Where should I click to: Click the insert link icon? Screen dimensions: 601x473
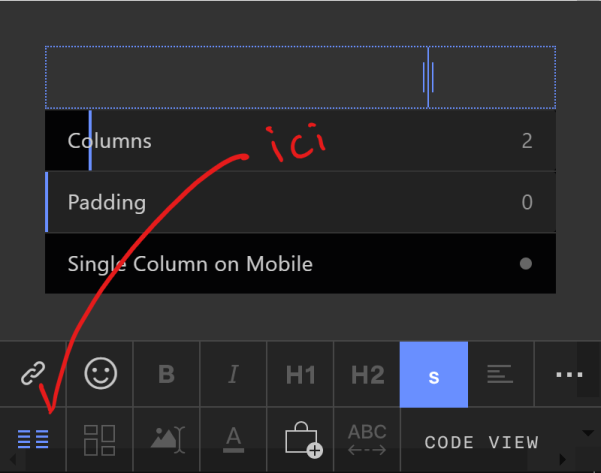click(x=33, y=374)
